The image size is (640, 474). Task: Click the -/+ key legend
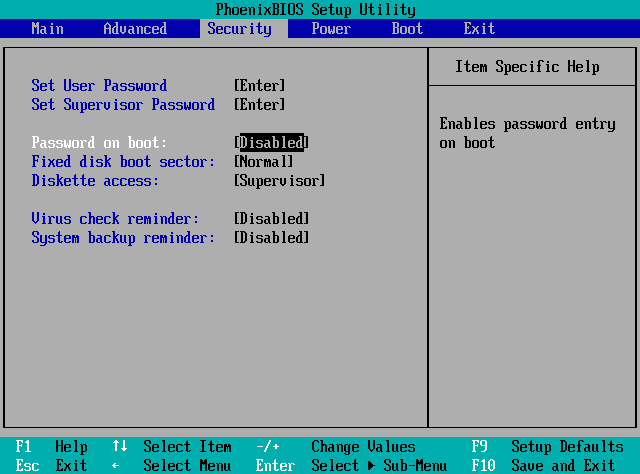[x=268, y=447]
